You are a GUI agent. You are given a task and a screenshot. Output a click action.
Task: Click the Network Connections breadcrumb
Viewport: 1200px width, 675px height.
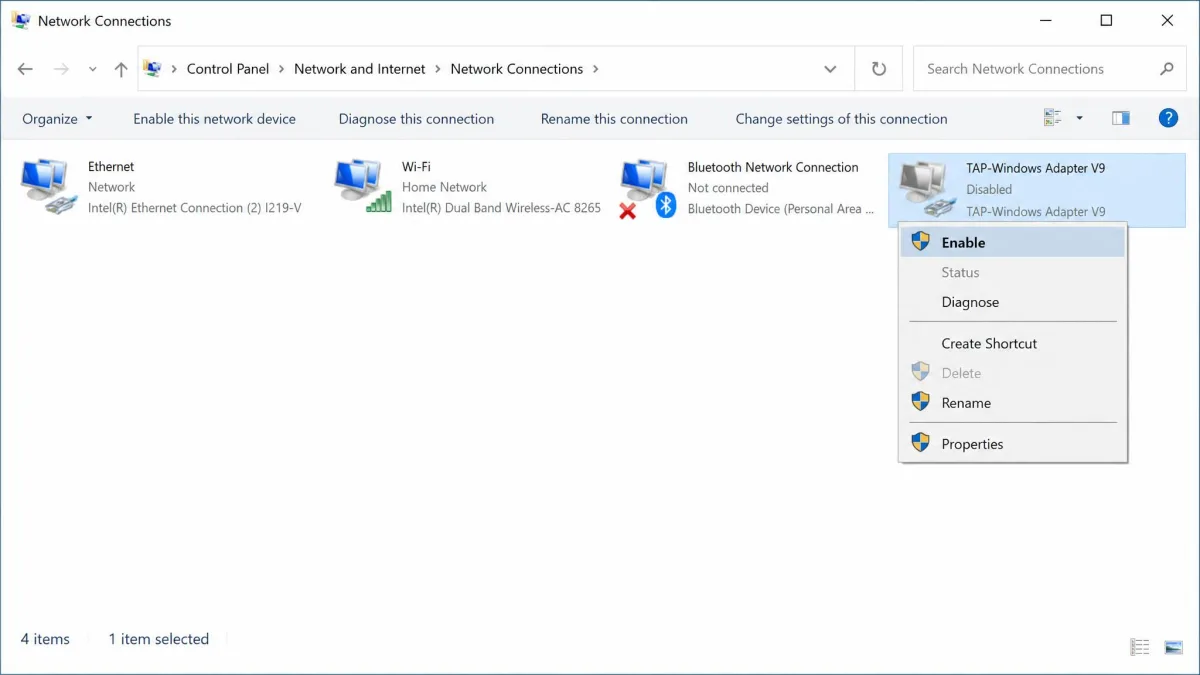tap(516, 69)
